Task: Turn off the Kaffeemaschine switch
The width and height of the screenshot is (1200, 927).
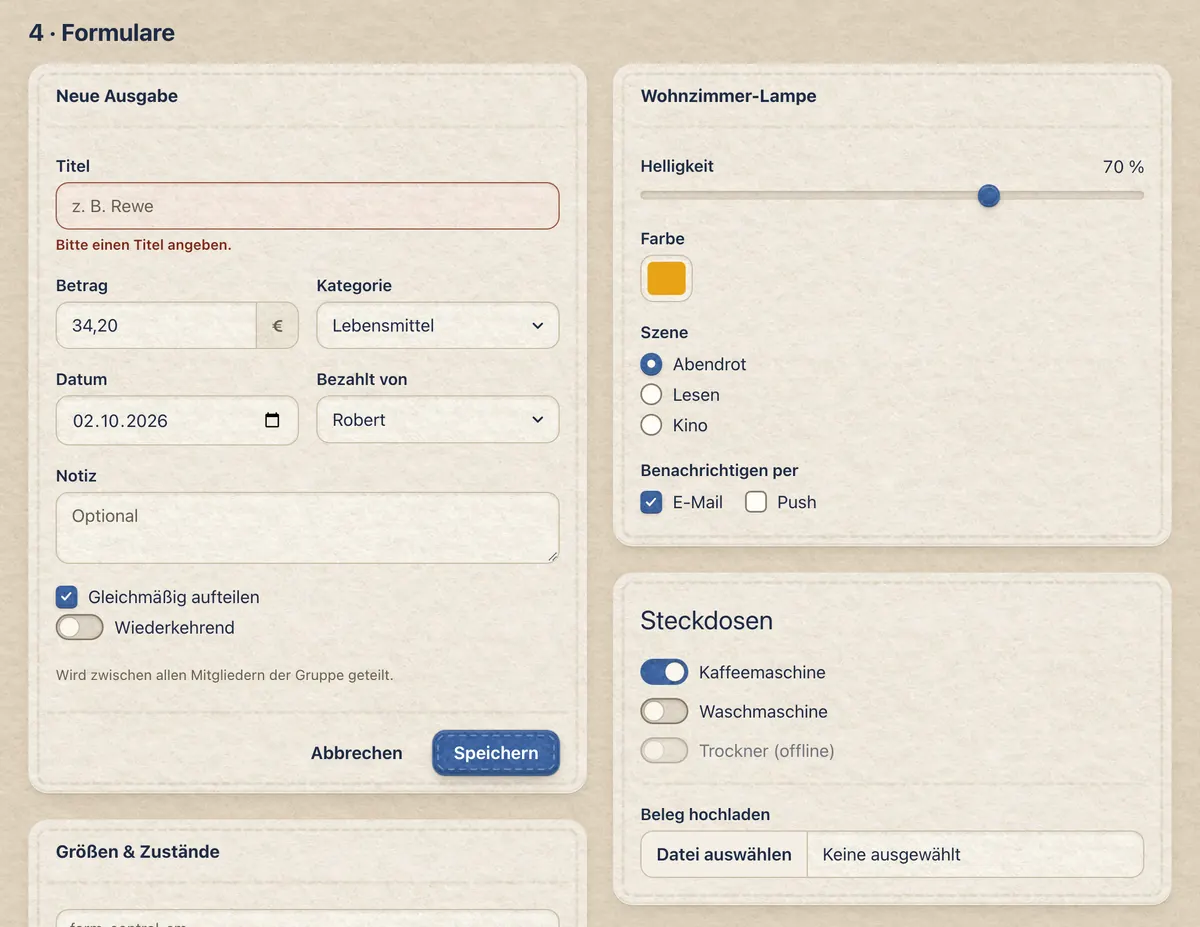Action: (664, 672)
